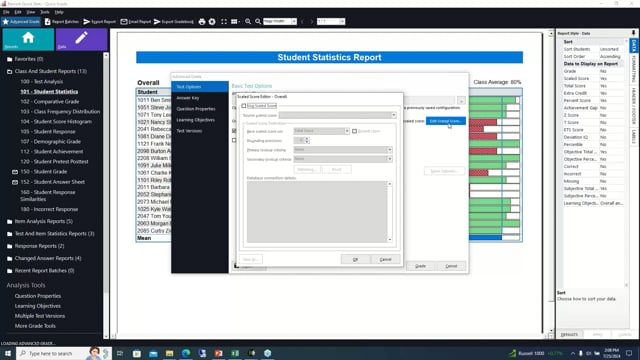Open the File menu
The height and width of the screenshot is (360, 640).
6,12
